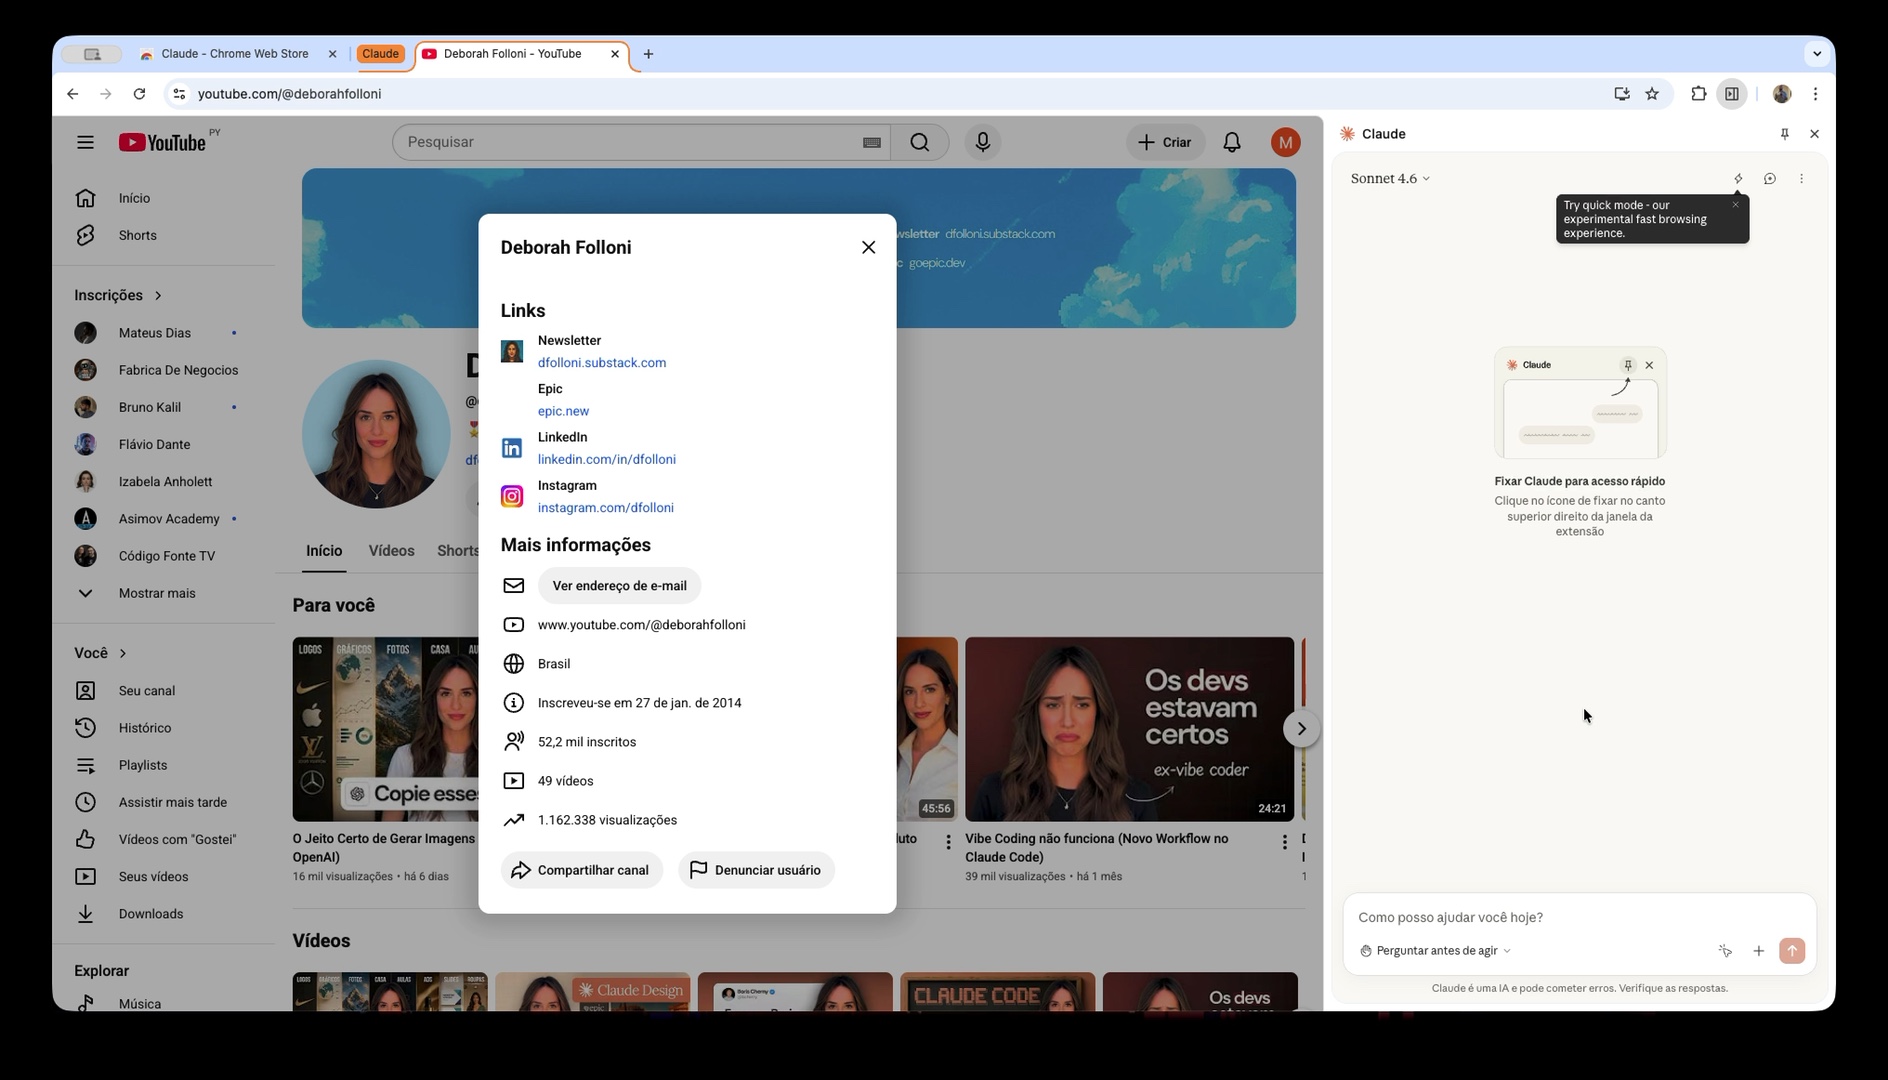The image size is (1888, 1080).
Task: Click 'Denunciar usuário' button
Action: [x=756, y=870]
